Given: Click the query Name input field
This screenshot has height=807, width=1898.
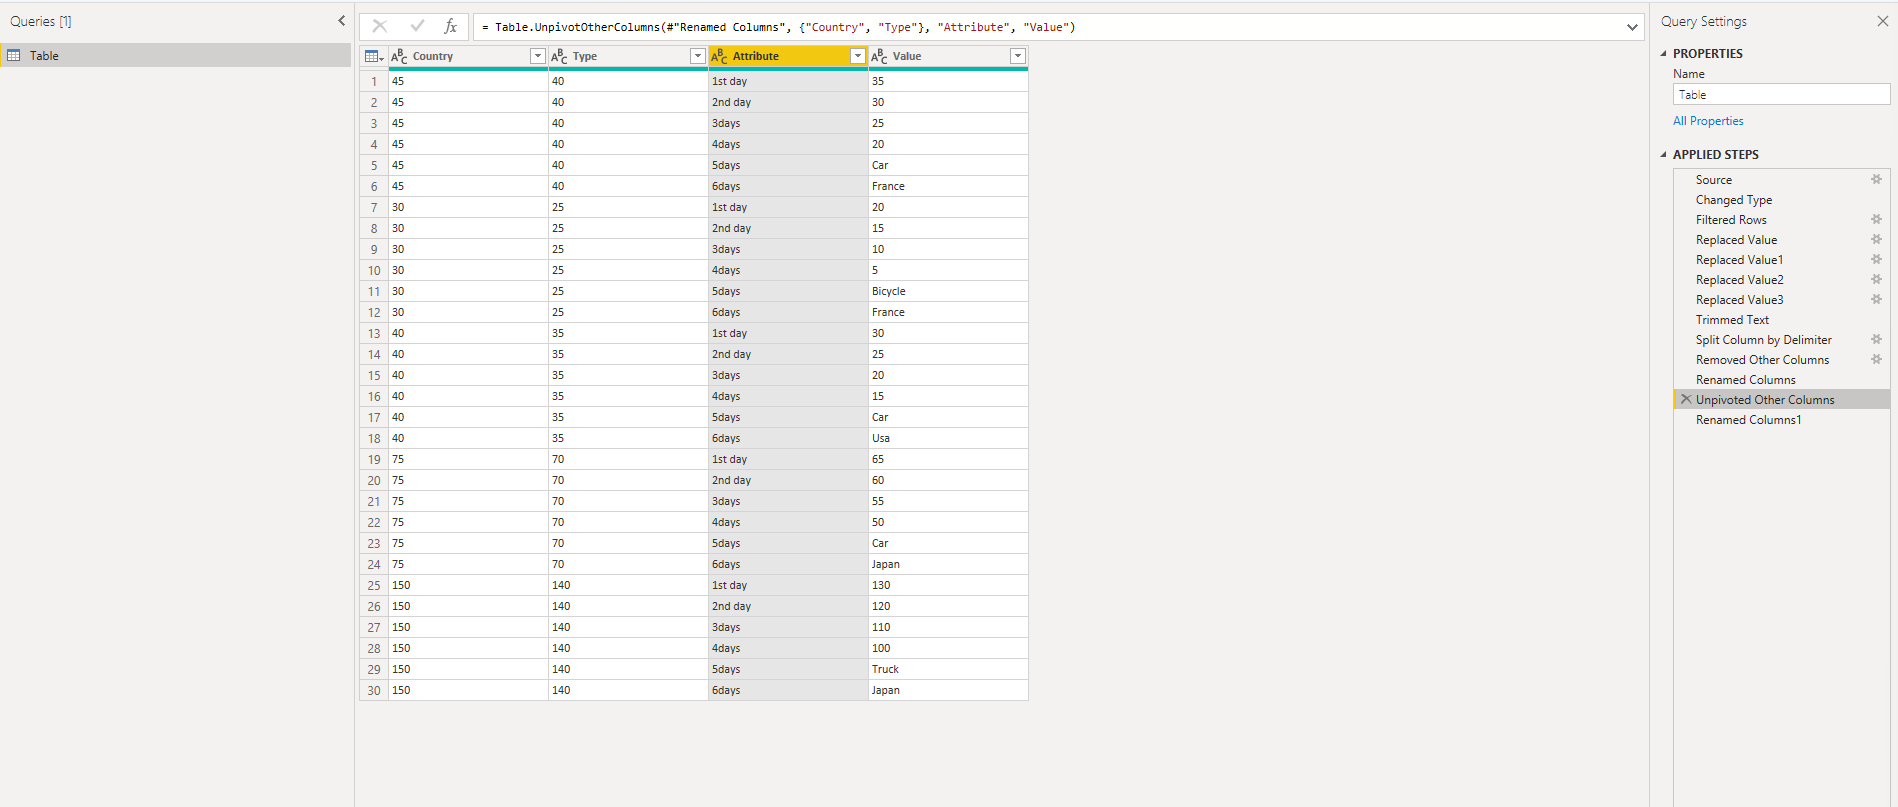Looking at the screenshot, I should coord(1781,95).
